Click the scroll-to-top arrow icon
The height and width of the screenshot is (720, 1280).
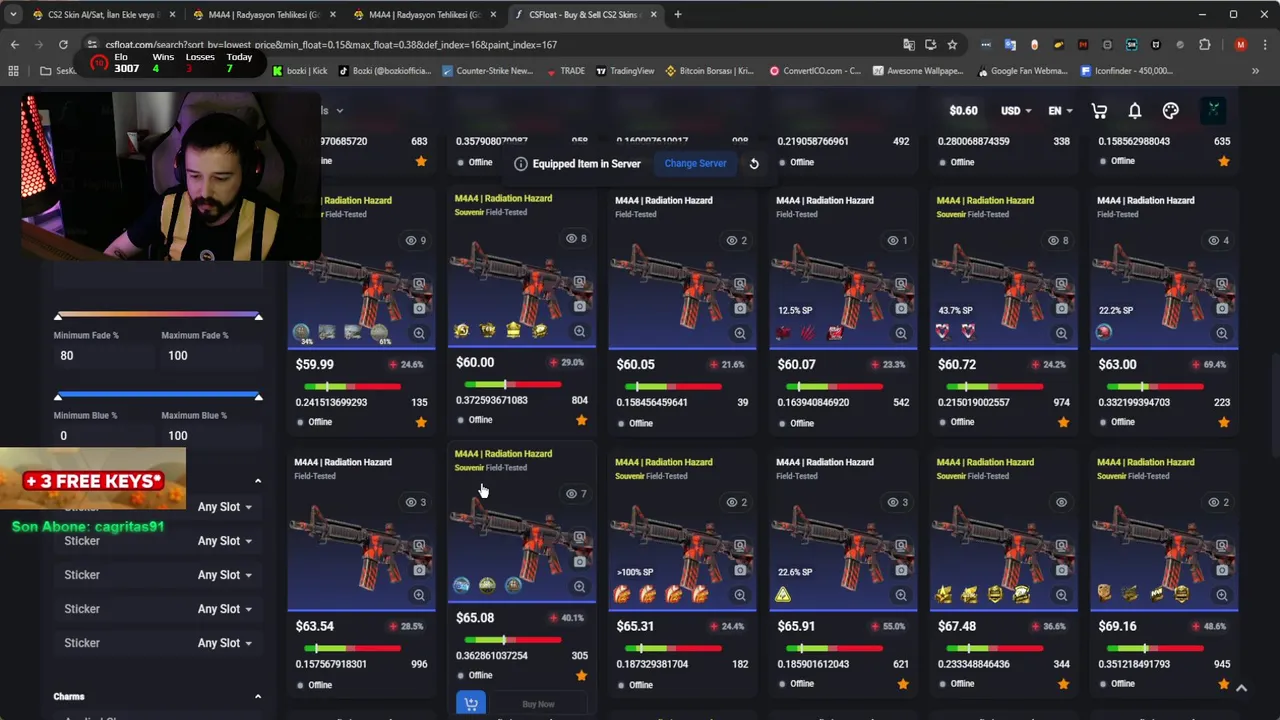1241,688
